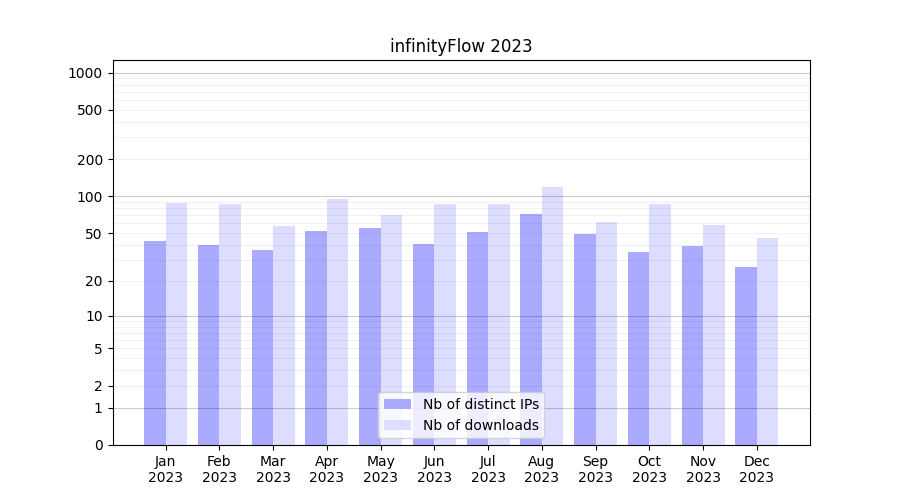
Task: Select the 'Nb of distinct IPs' legend label
Action: pos(480,404)
